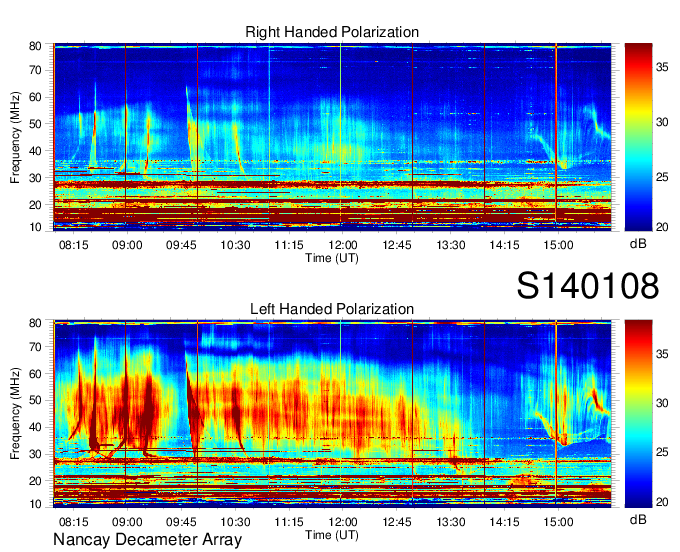Click the "14:15" tick of Right Handed plot
This screenshot has height=552, width=680.
504,245
